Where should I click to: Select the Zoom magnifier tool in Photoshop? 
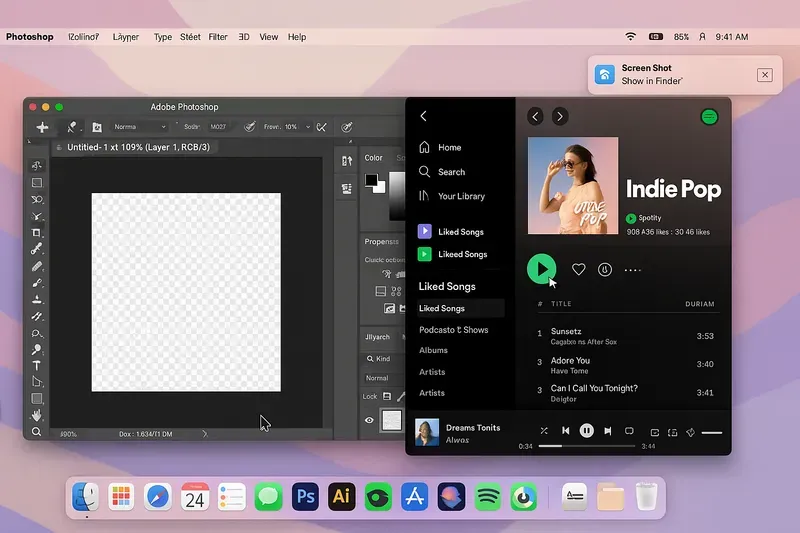[x=37, y=432]
